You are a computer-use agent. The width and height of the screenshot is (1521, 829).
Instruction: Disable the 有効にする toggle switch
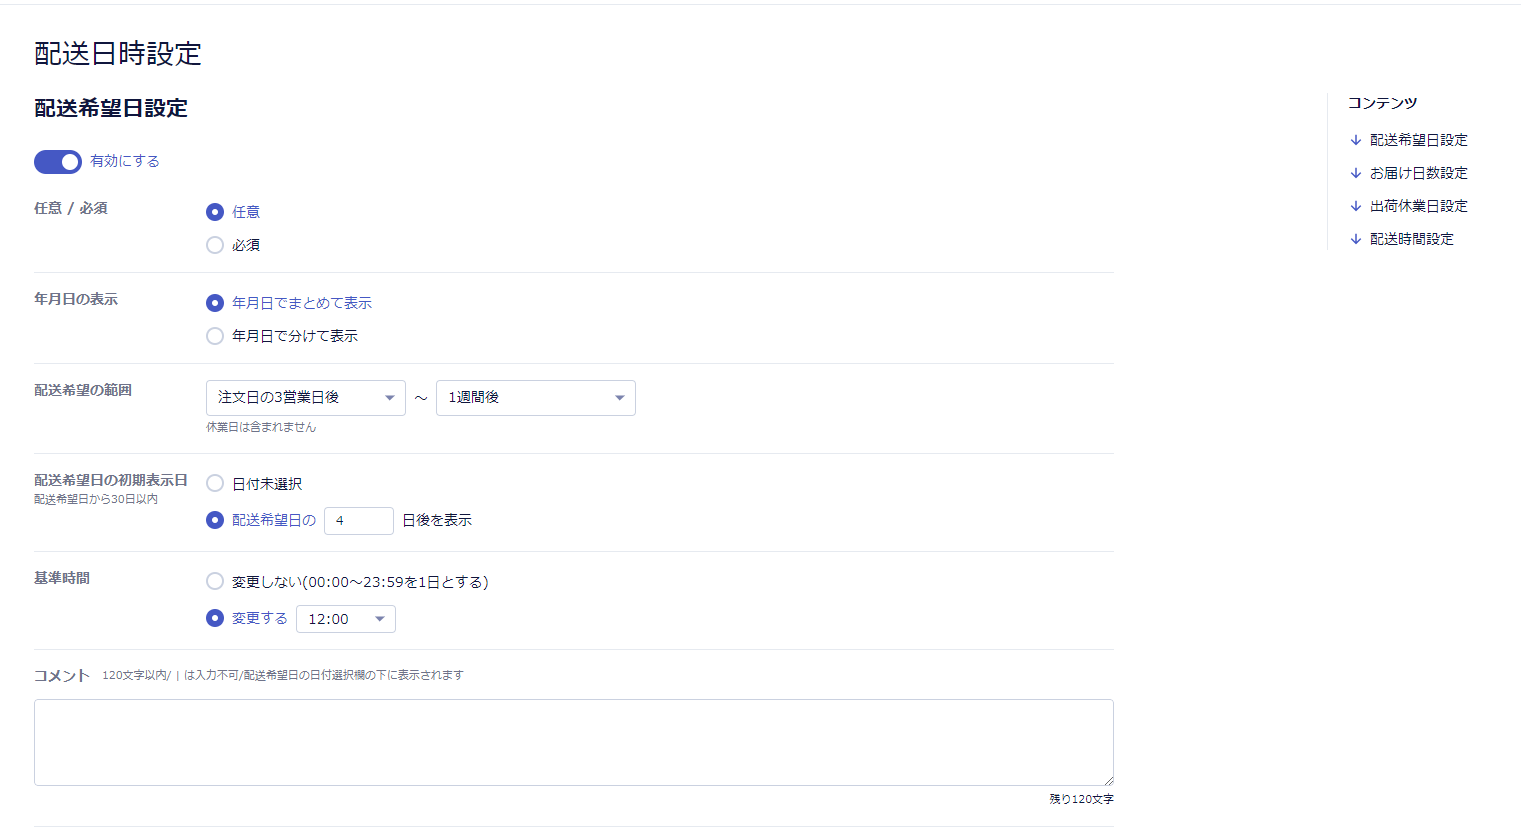[58, 161]
